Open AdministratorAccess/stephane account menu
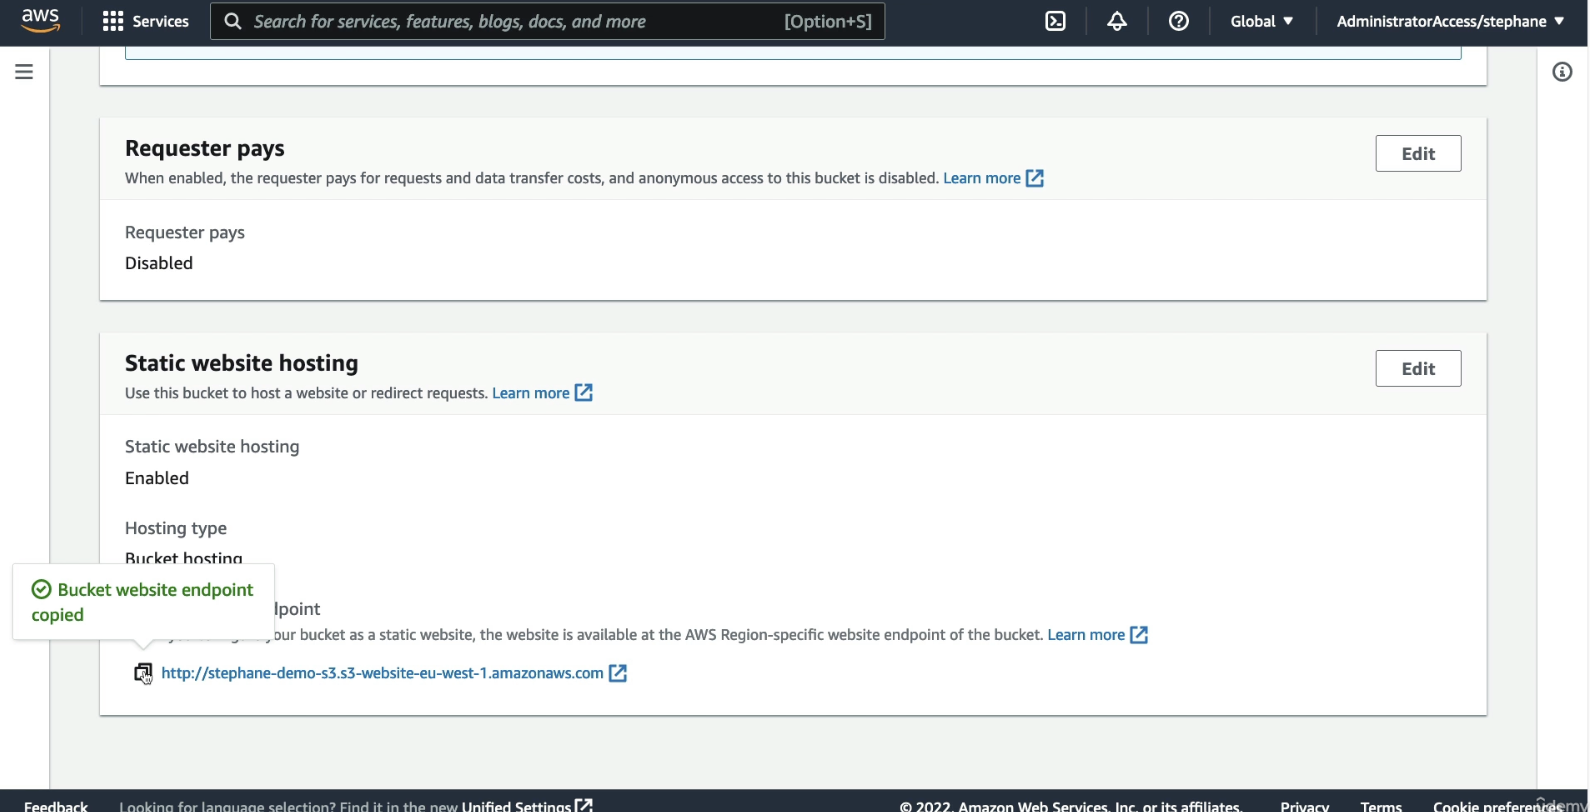 1450,21
